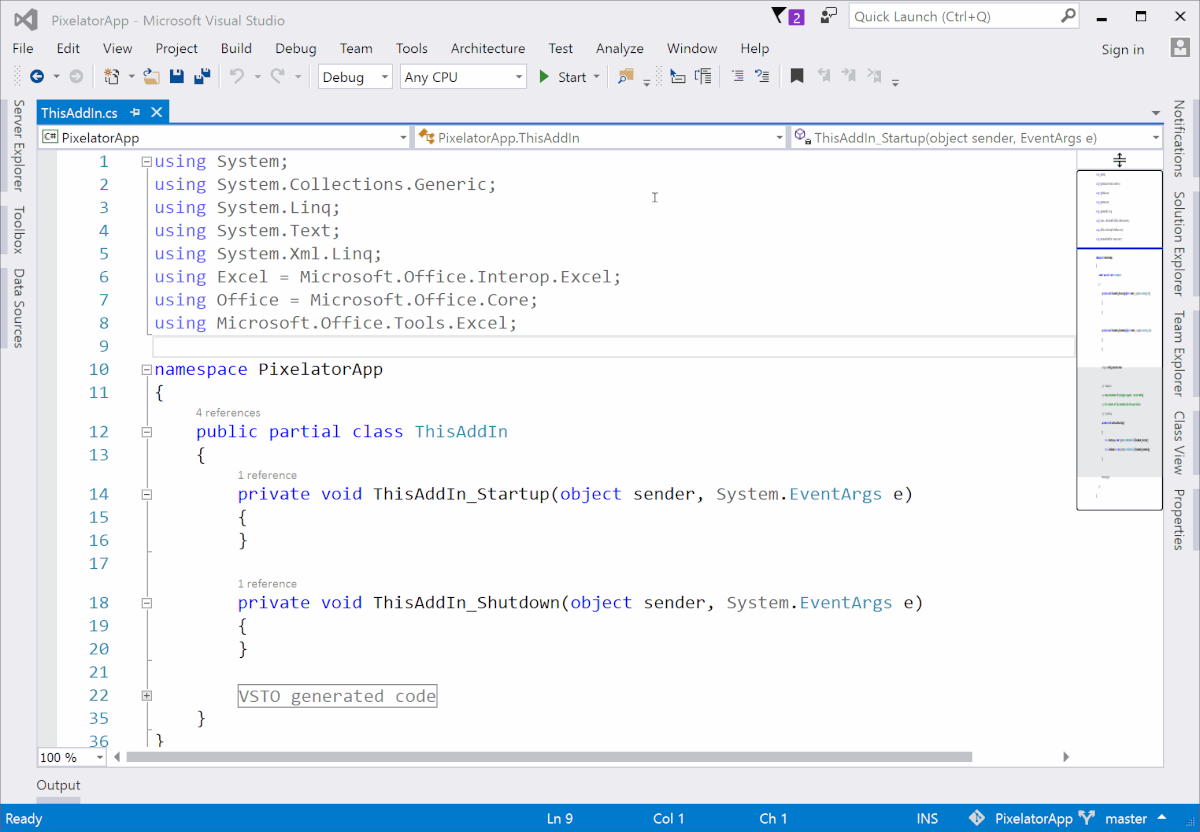Open the Navigate Backward history dropdown arrow
Screen dimensions: 1200x832
56,77
